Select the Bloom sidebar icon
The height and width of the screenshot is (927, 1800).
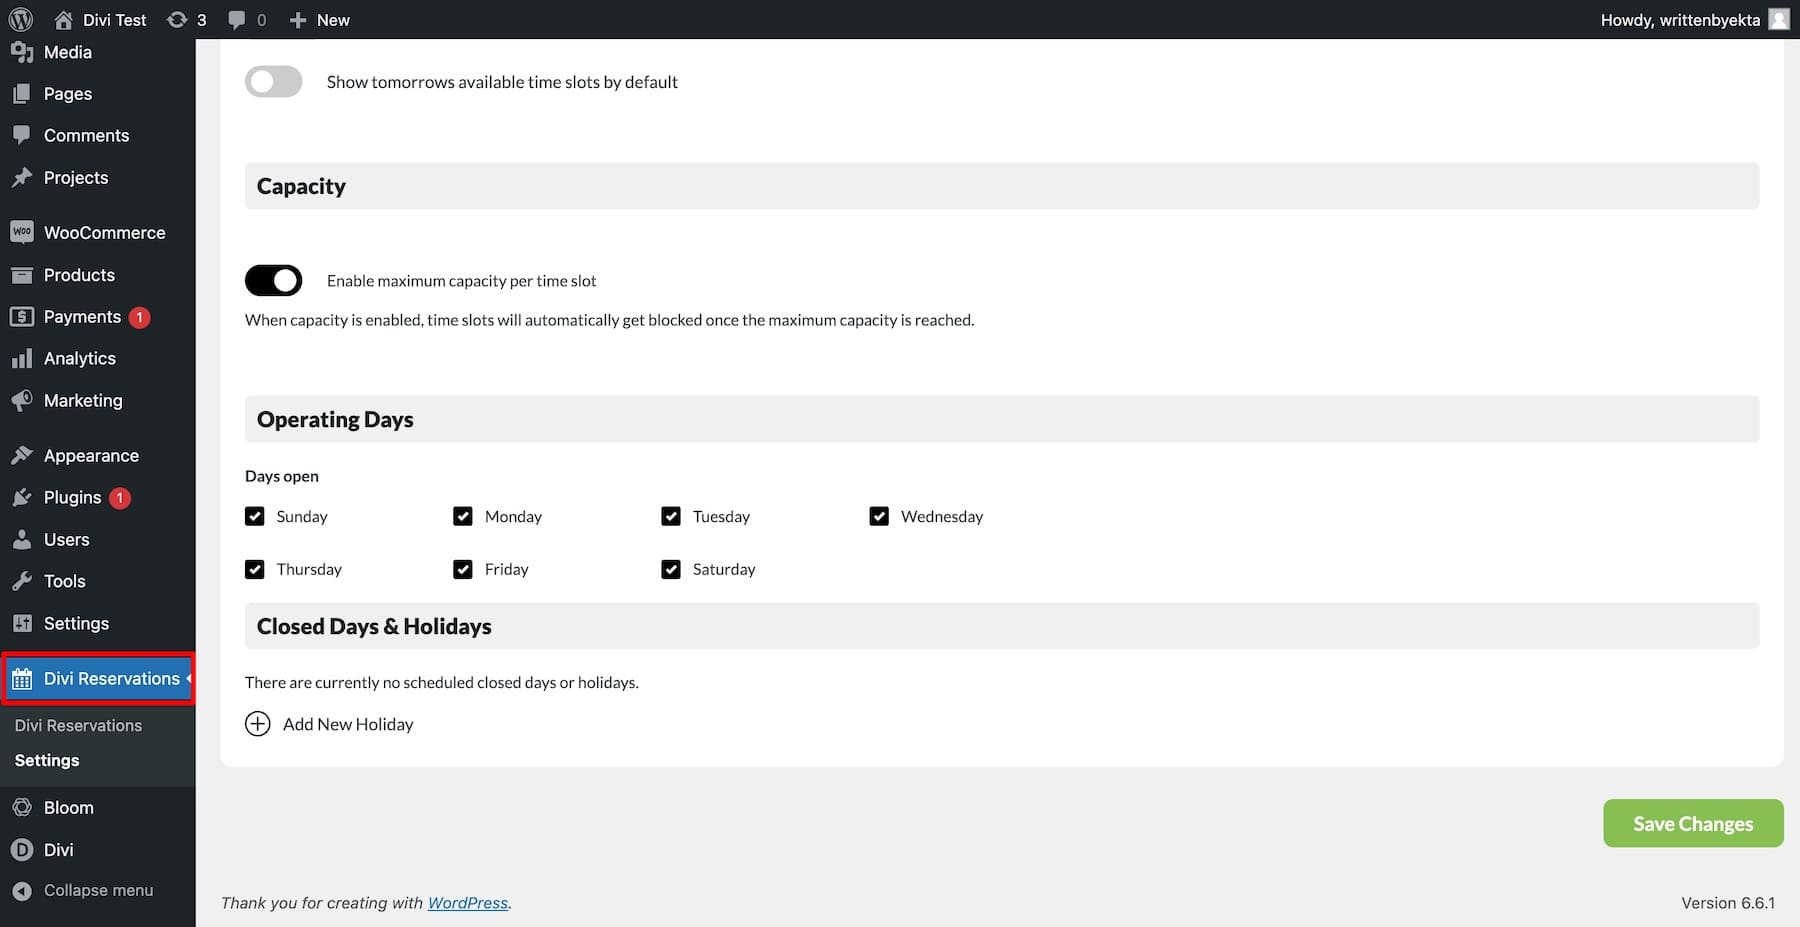(22, 807)
